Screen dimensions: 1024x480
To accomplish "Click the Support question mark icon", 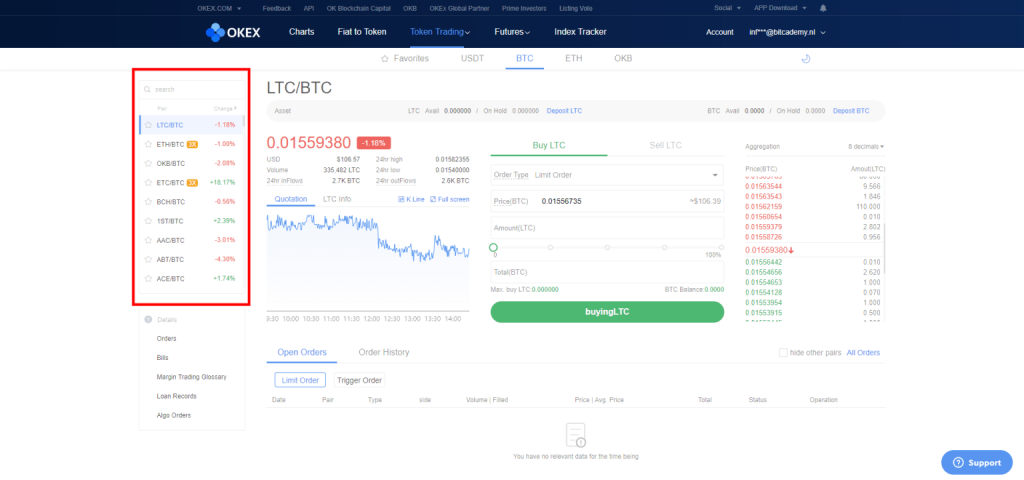I will pyautogui.click(x=958, y=462).
